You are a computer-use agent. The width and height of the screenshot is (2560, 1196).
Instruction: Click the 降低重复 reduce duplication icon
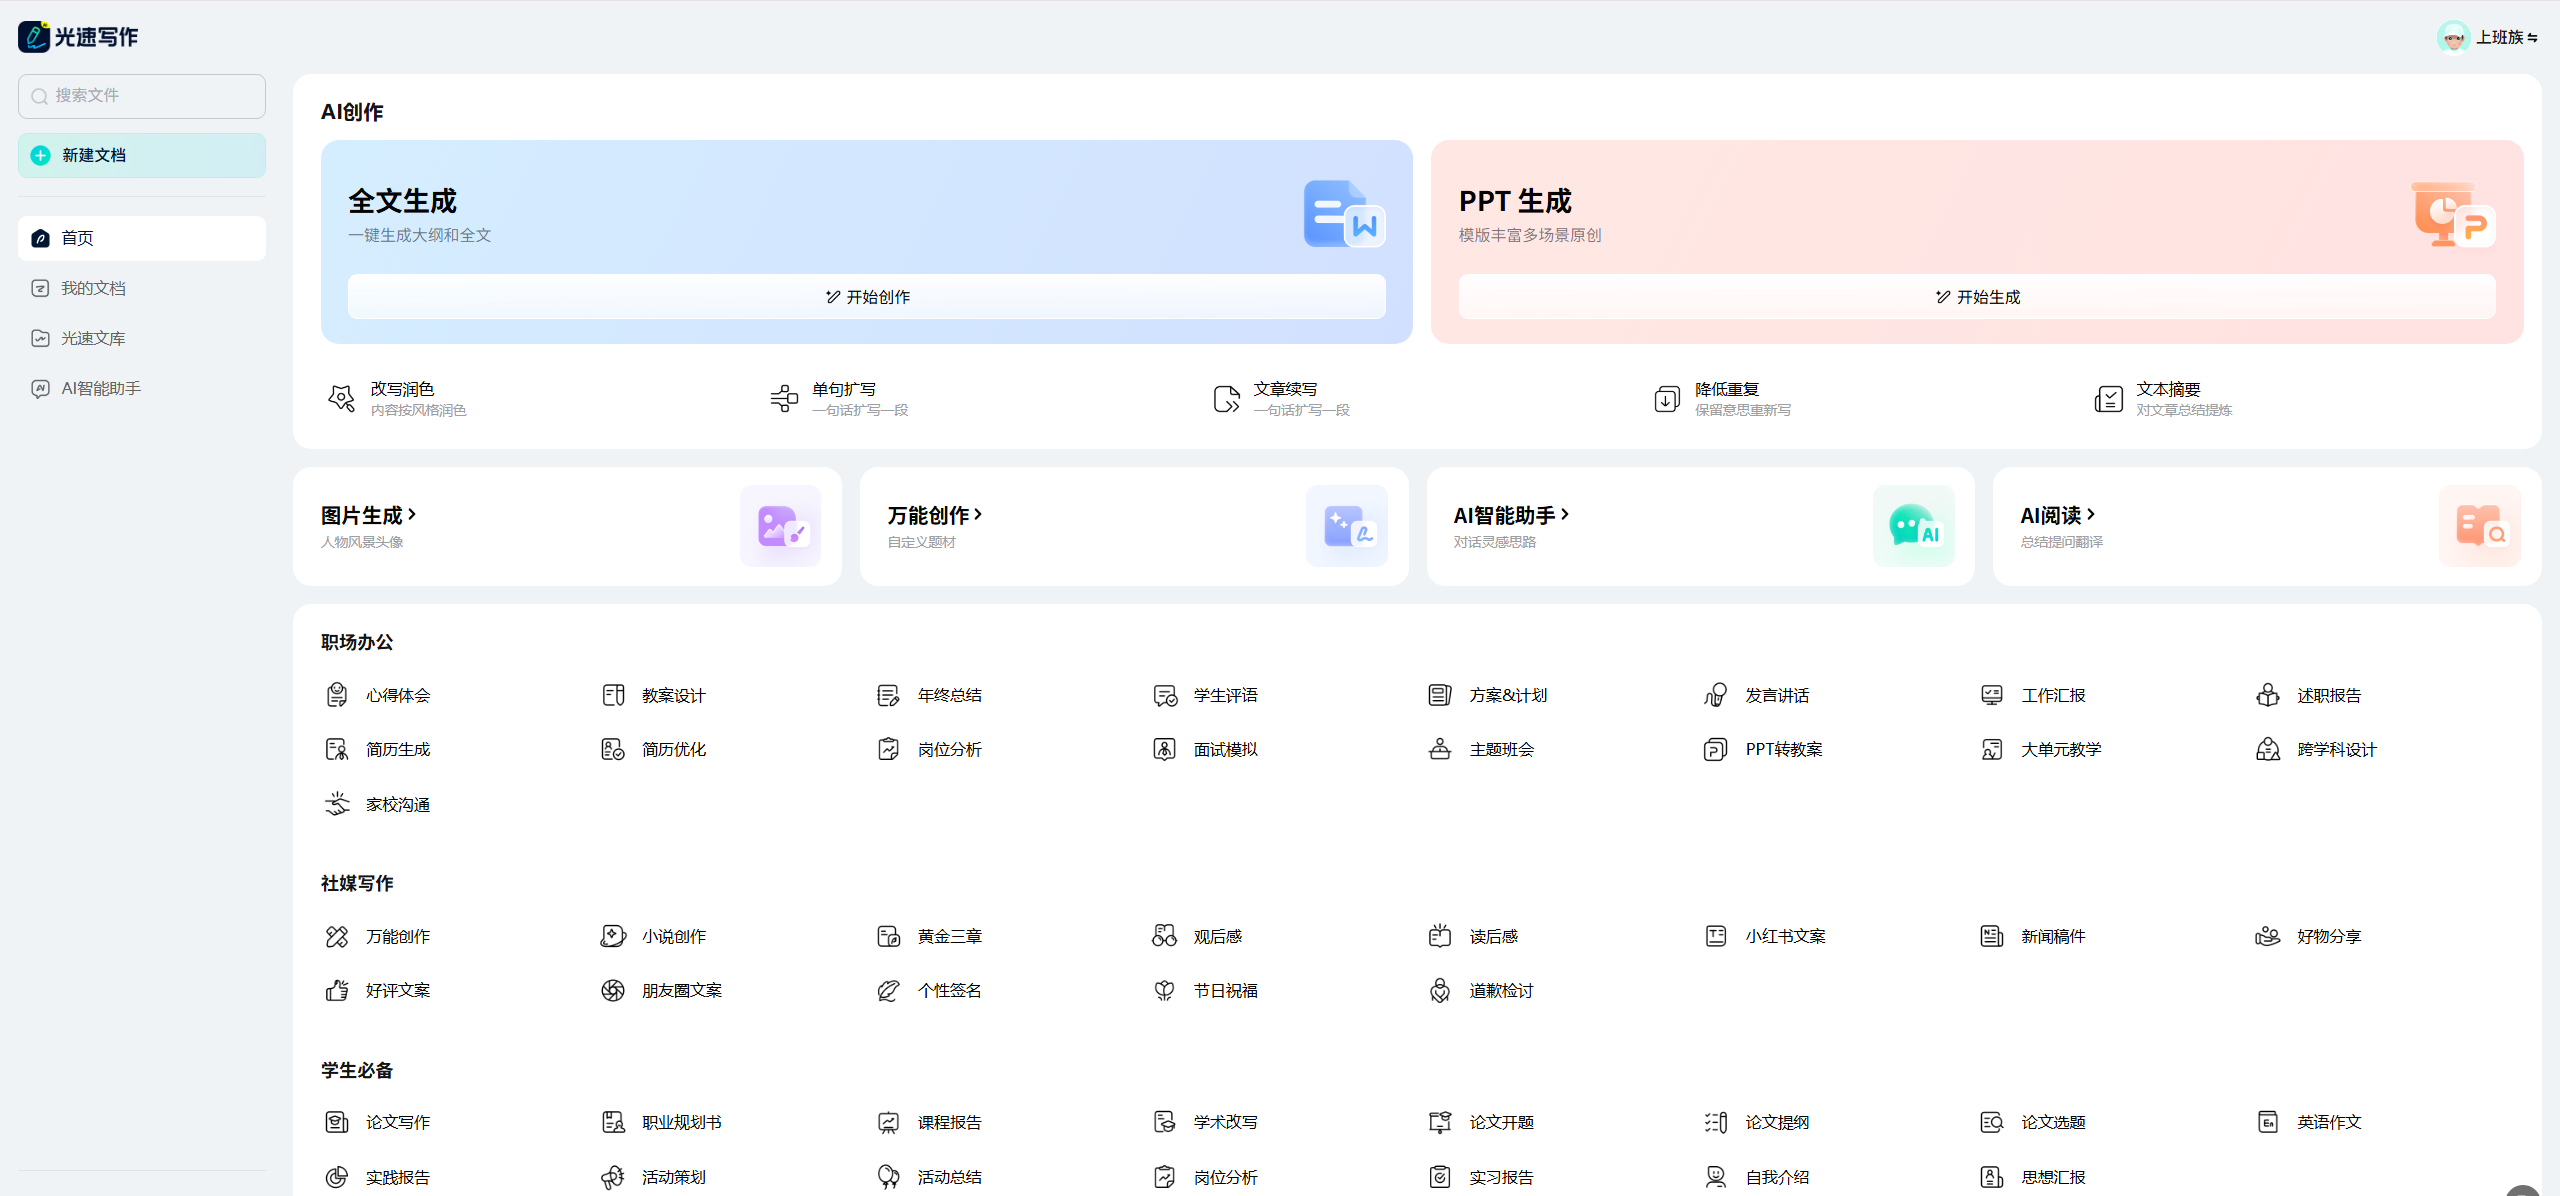tap(1667, 399)
